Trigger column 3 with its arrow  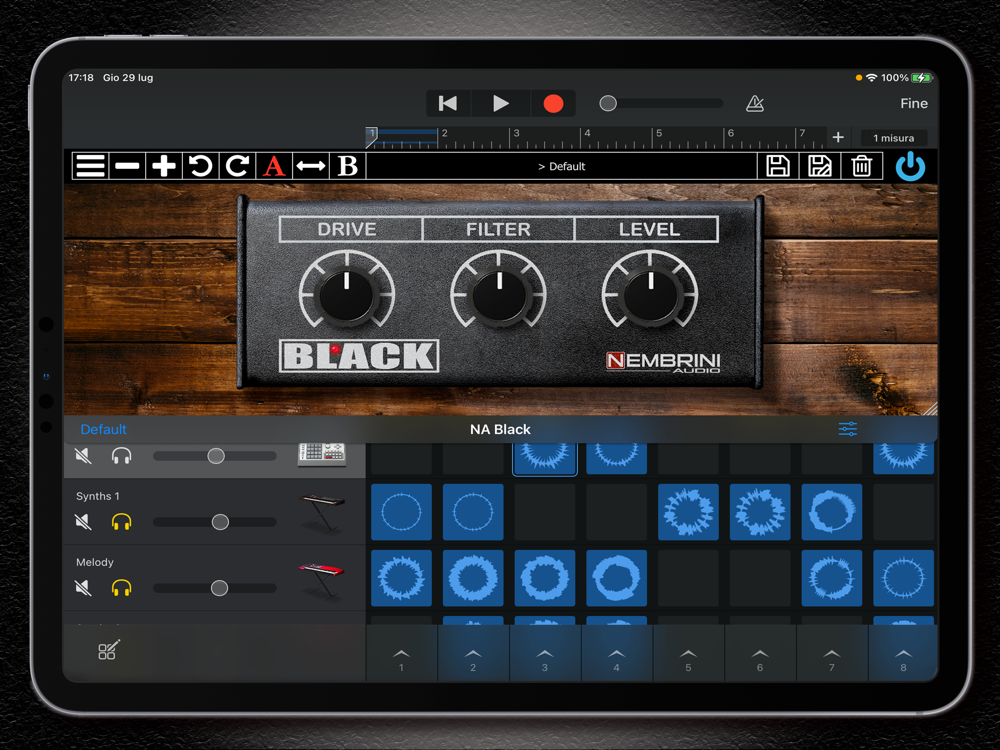click(x=545, y=654)
